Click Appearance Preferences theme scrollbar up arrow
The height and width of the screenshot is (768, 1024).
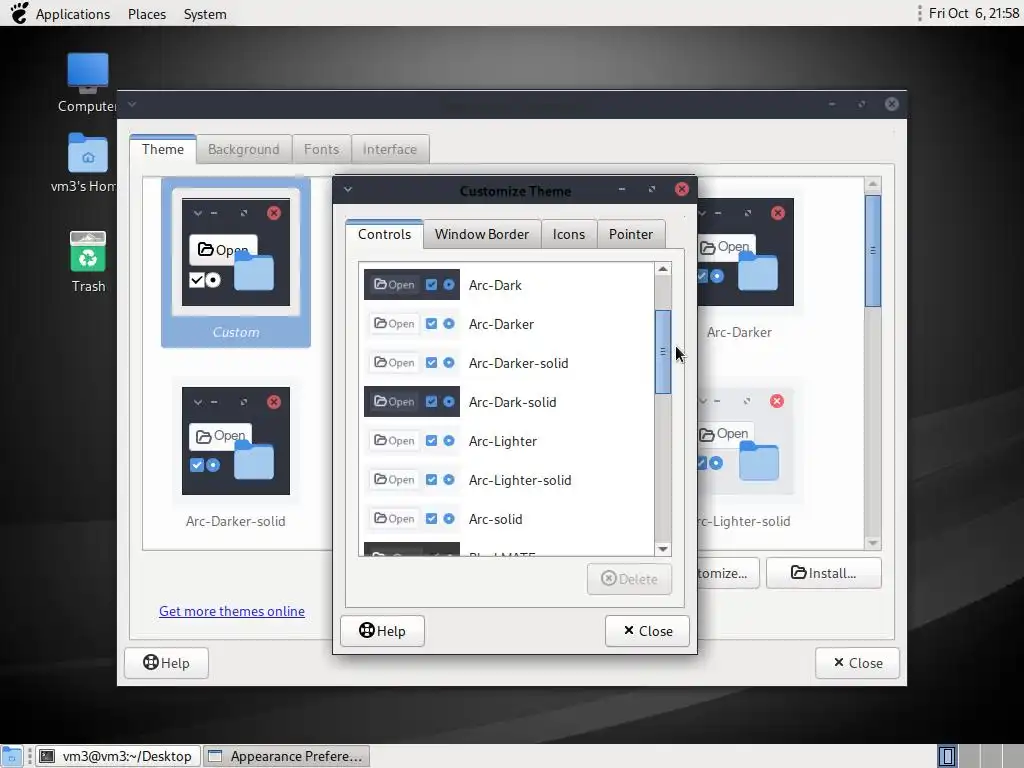tap(873, 184)
